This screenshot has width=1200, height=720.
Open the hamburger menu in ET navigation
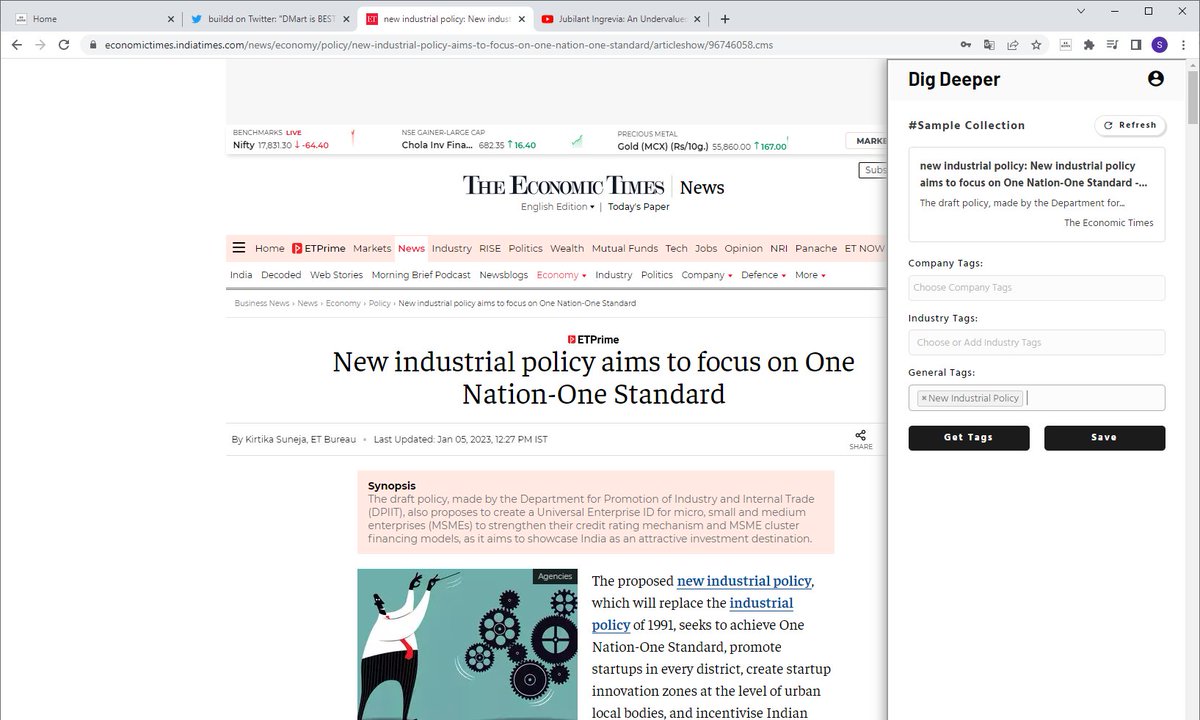pyautogui.click(x=239, y=248)
